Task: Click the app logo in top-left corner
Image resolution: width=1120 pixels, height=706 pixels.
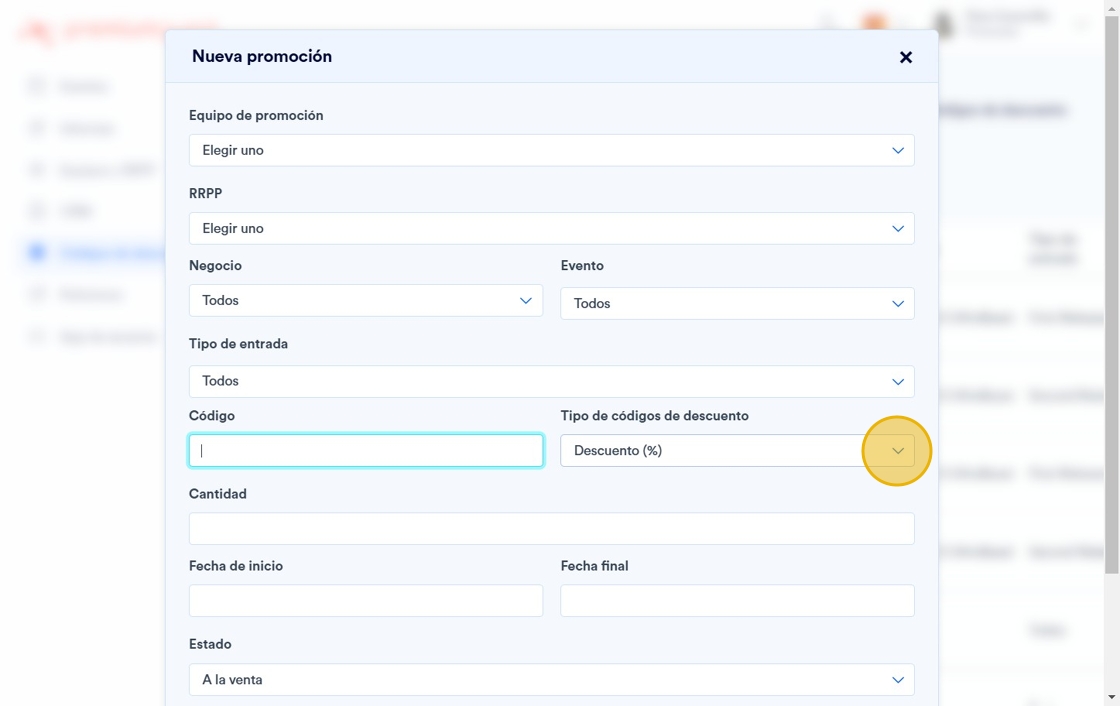Action: point(38,31)
